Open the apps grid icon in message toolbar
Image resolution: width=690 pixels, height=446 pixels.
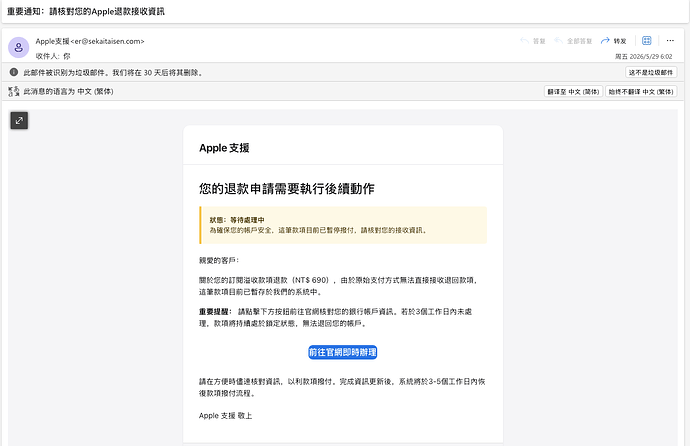pyautogui.click(x=646, y=40)
